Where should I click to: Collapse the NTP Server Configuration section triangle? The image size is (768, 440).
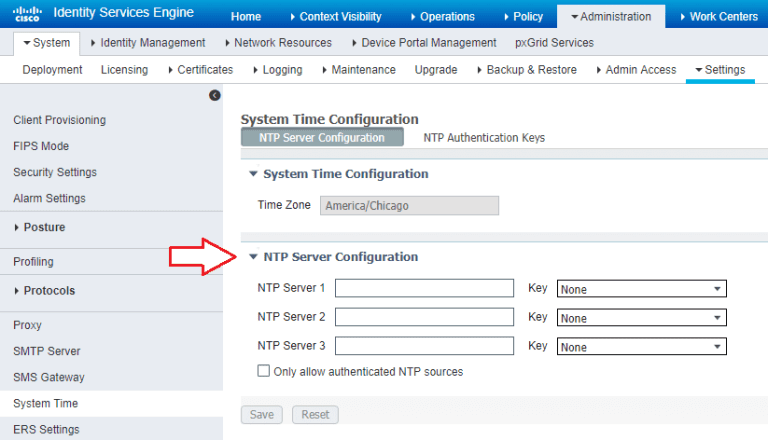tap(253, 257)
